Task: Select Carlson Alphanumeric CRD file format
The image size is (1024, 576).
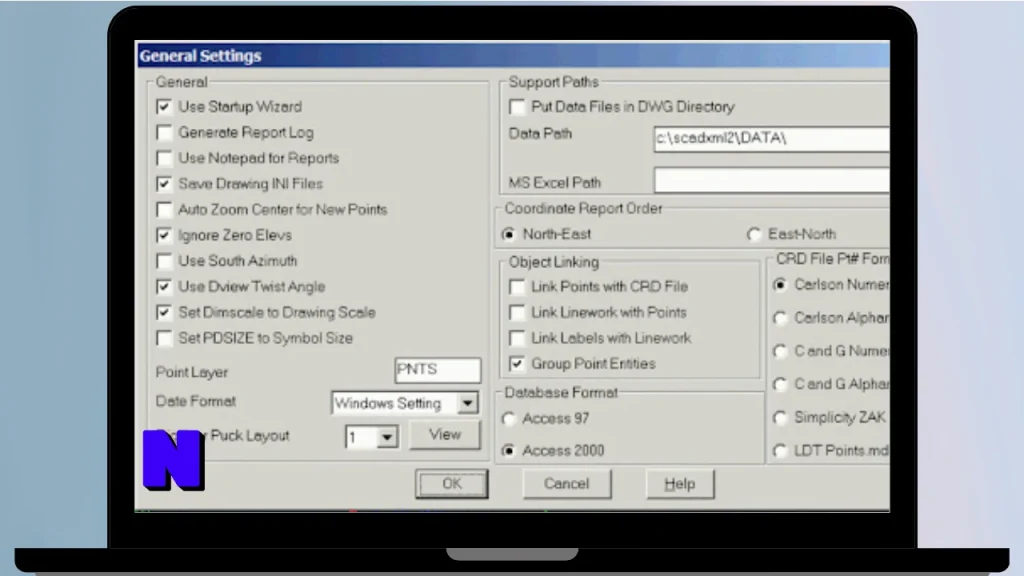Action: pos(780,318)
